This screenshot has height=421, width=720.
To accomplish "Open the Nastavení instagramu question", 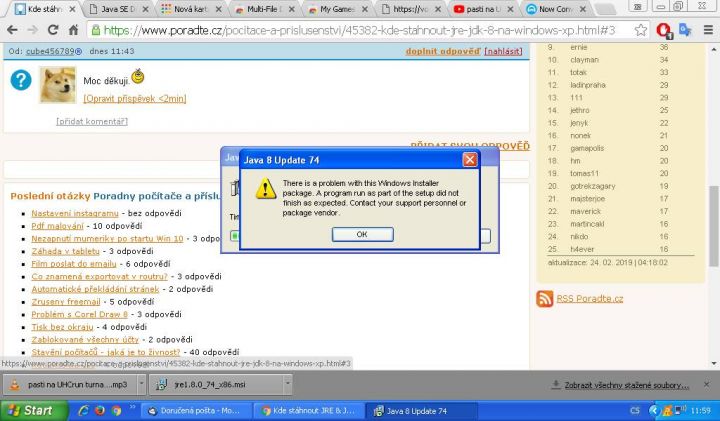I will coord(74,213).
